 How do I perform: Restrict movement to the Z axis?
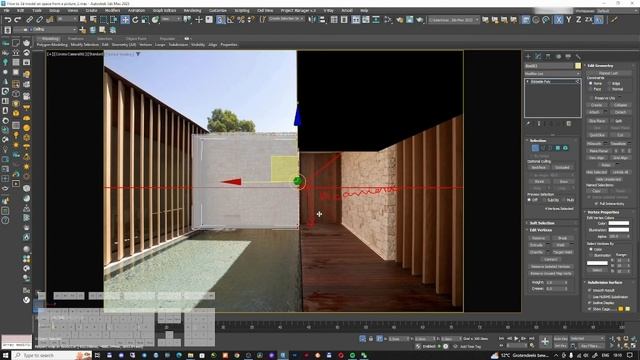pos(578,20)
